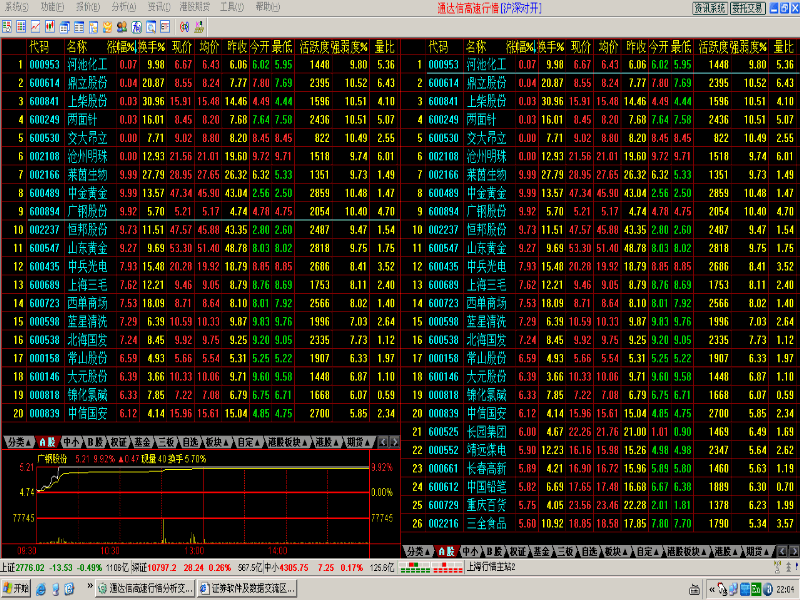Open 证券软件及数据交流区 taskbar item

click(x=248, y=589)
